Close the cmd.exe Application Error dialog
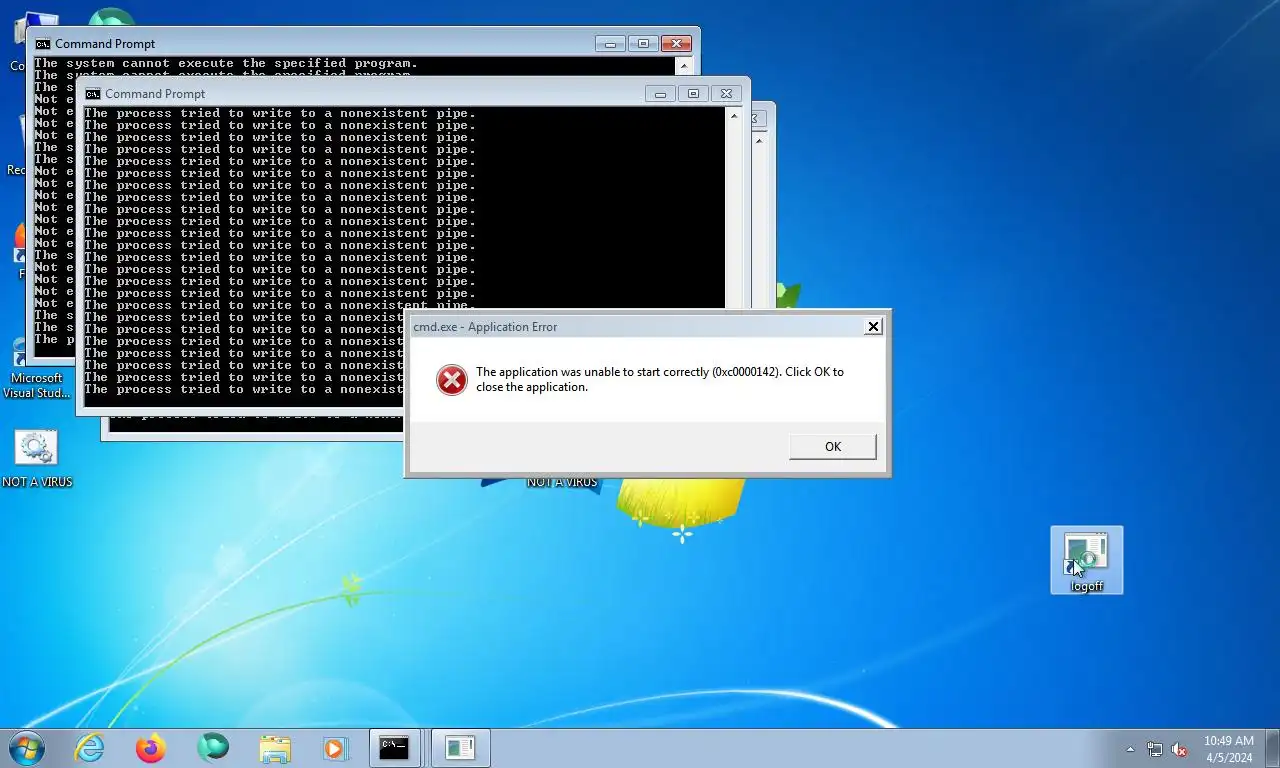The width and height of the screenshot is (1280, 768). (873, 326)
